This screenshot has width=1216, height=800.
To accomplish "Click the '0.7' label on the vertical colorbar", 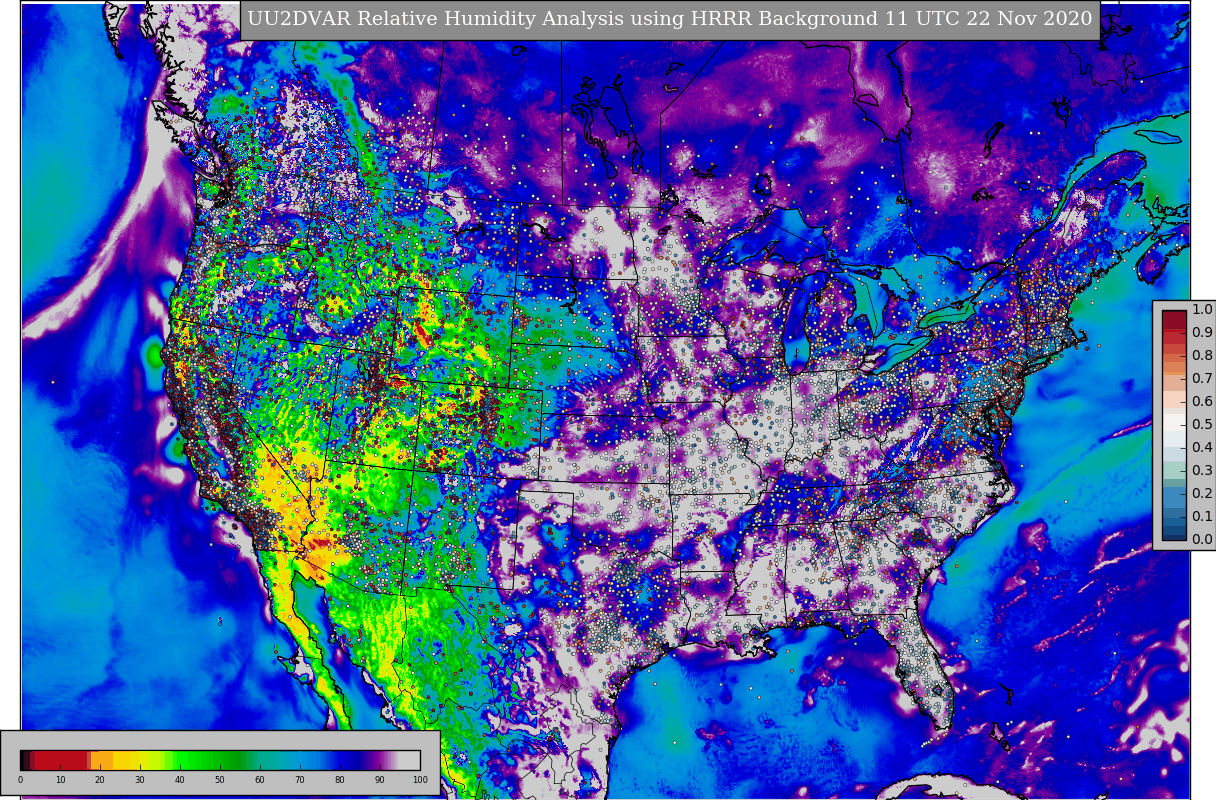I will 1202,378.
